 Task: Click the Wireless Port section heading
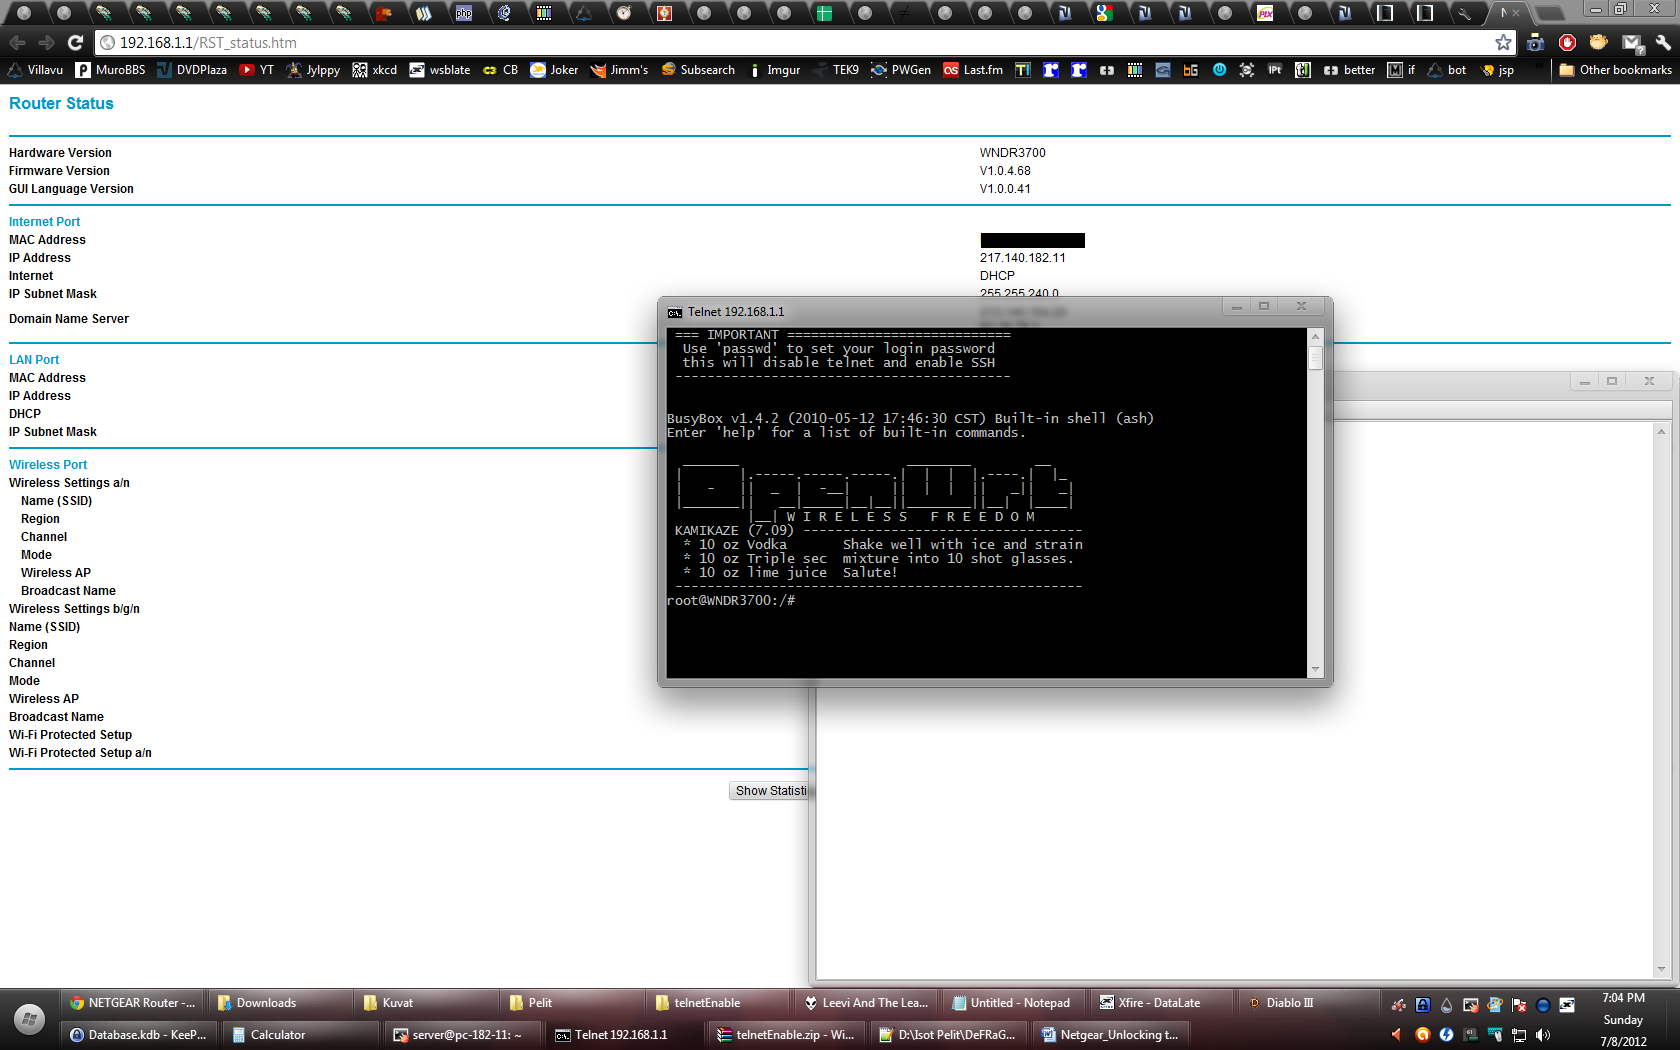[x=48, y=465]
